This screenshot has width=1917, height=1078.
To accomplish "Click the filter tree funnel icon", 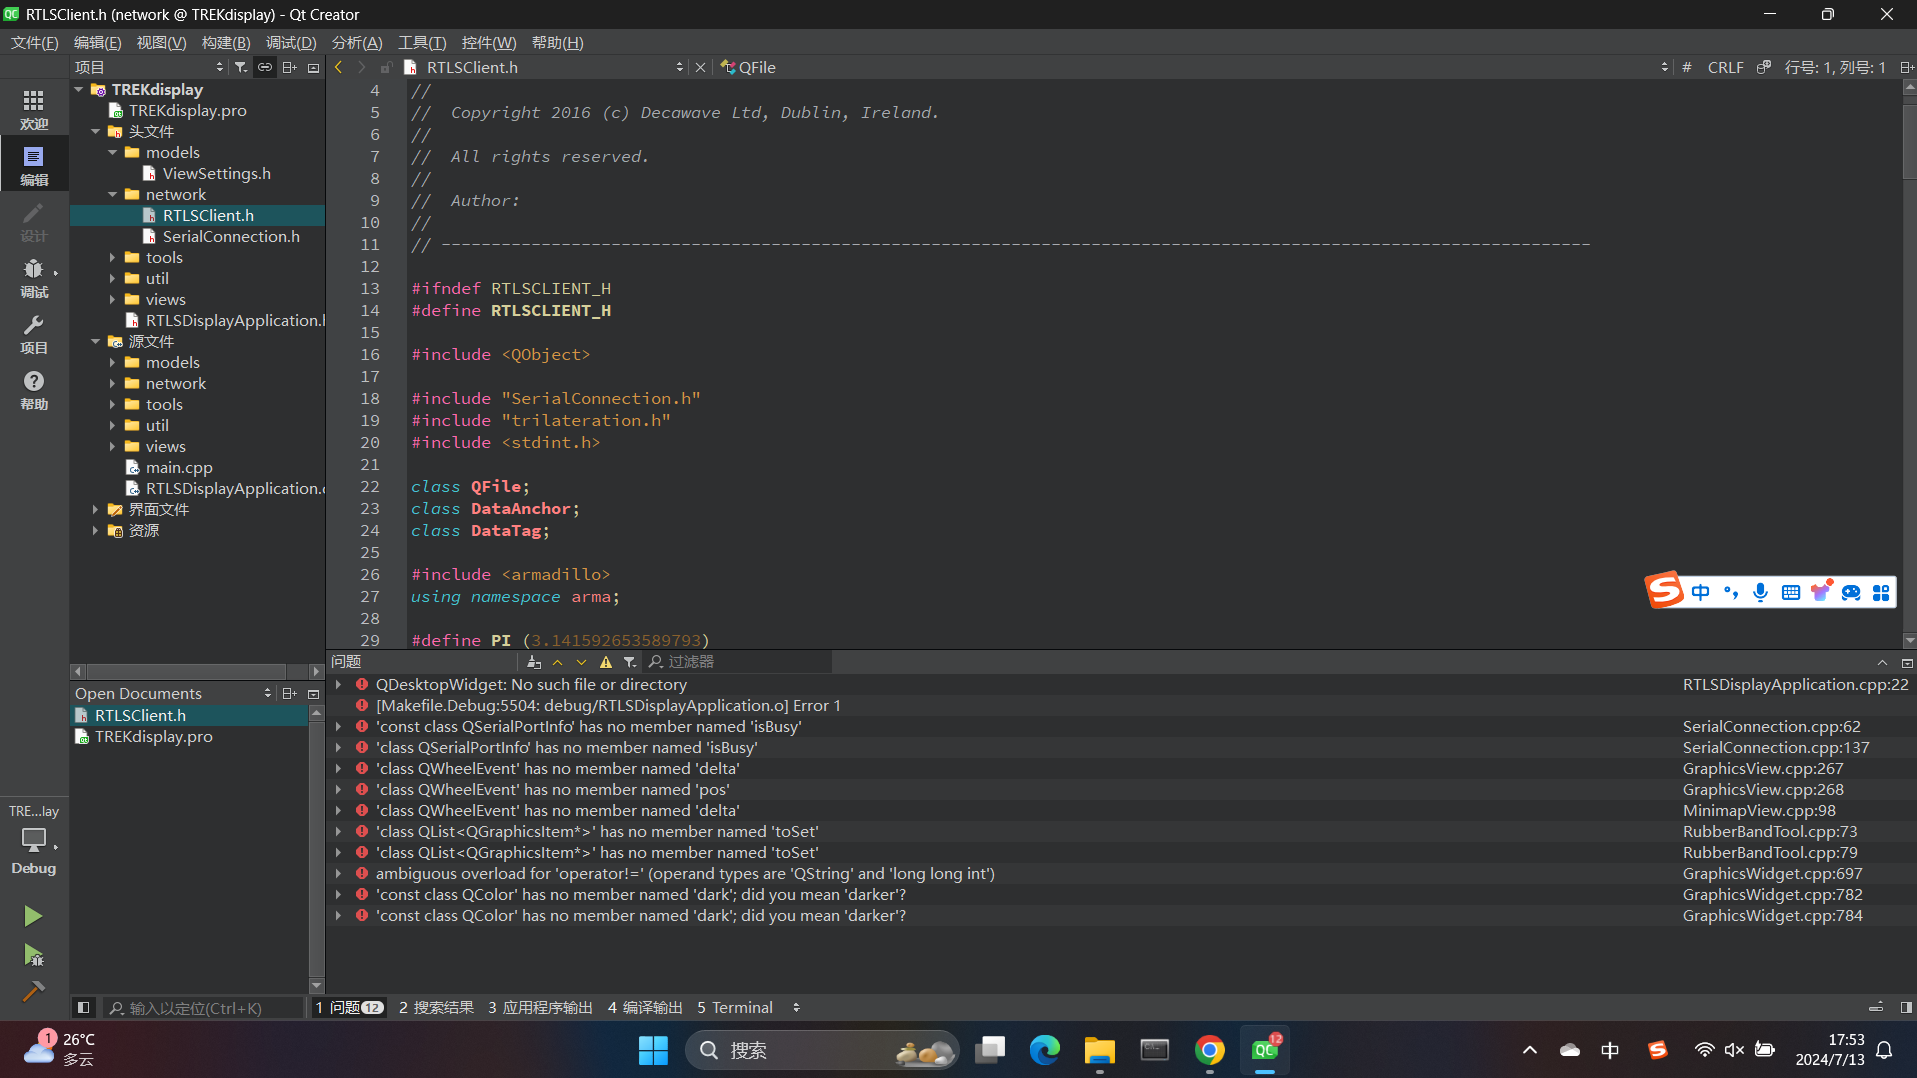I will [x=241, y=67].
